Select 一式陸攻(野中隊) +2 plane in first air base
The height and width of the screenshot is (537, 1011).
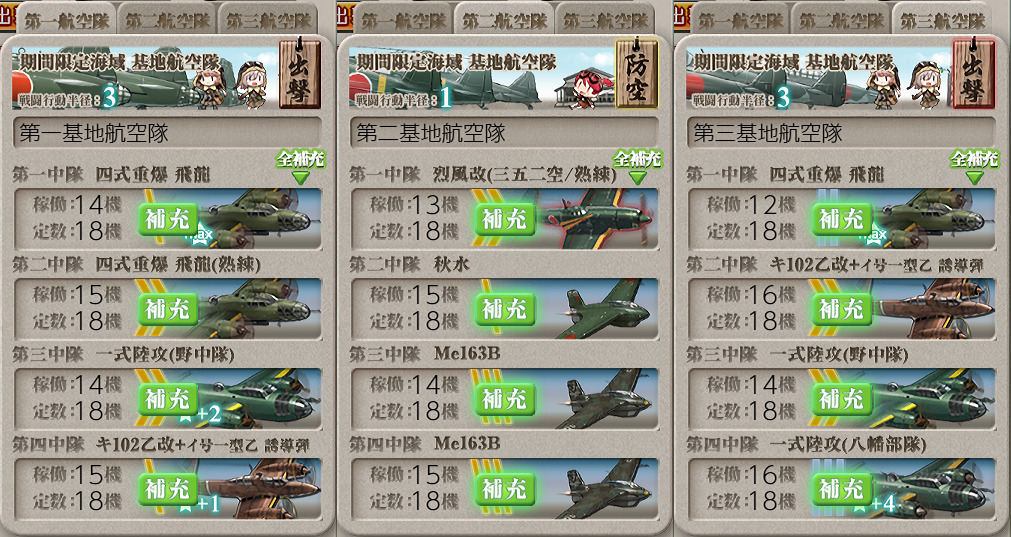(x=258, y=399)
